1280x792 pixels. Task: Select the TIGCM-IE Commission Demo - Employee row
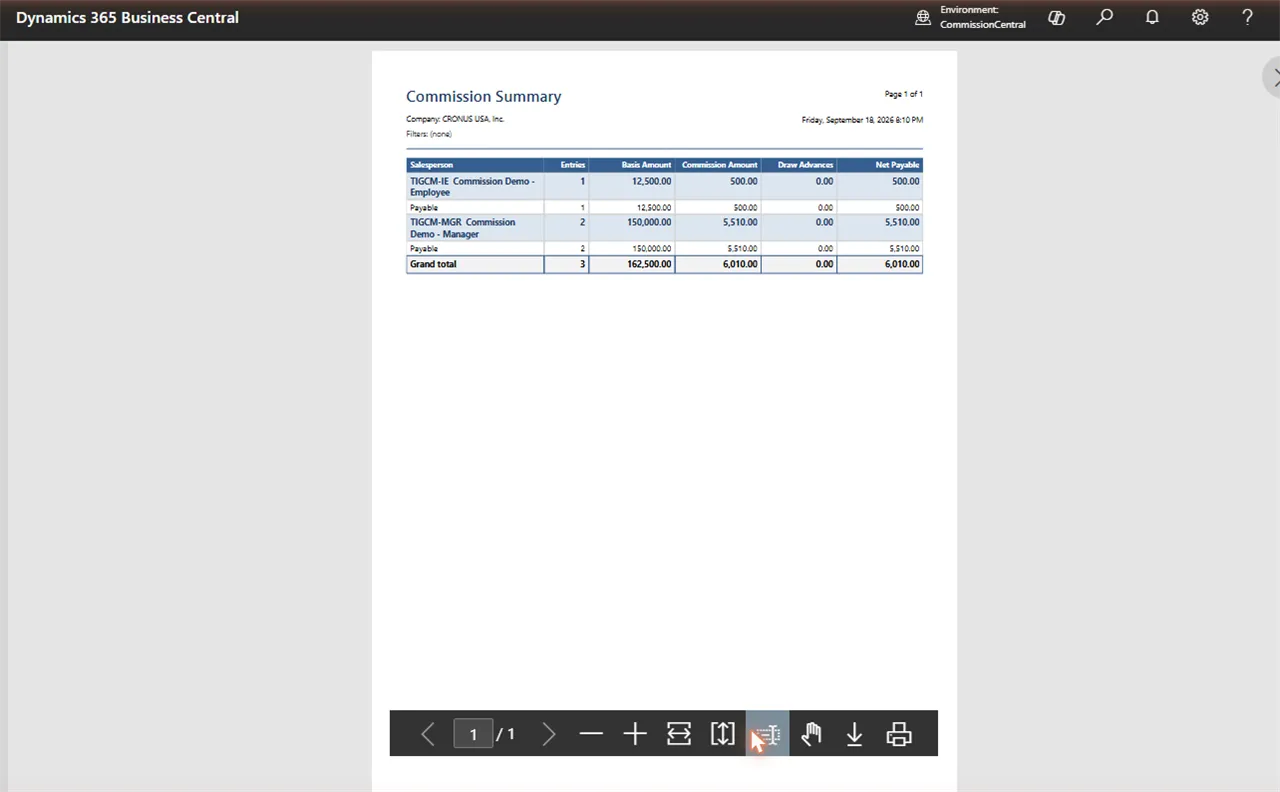click(x=664, y=186)
